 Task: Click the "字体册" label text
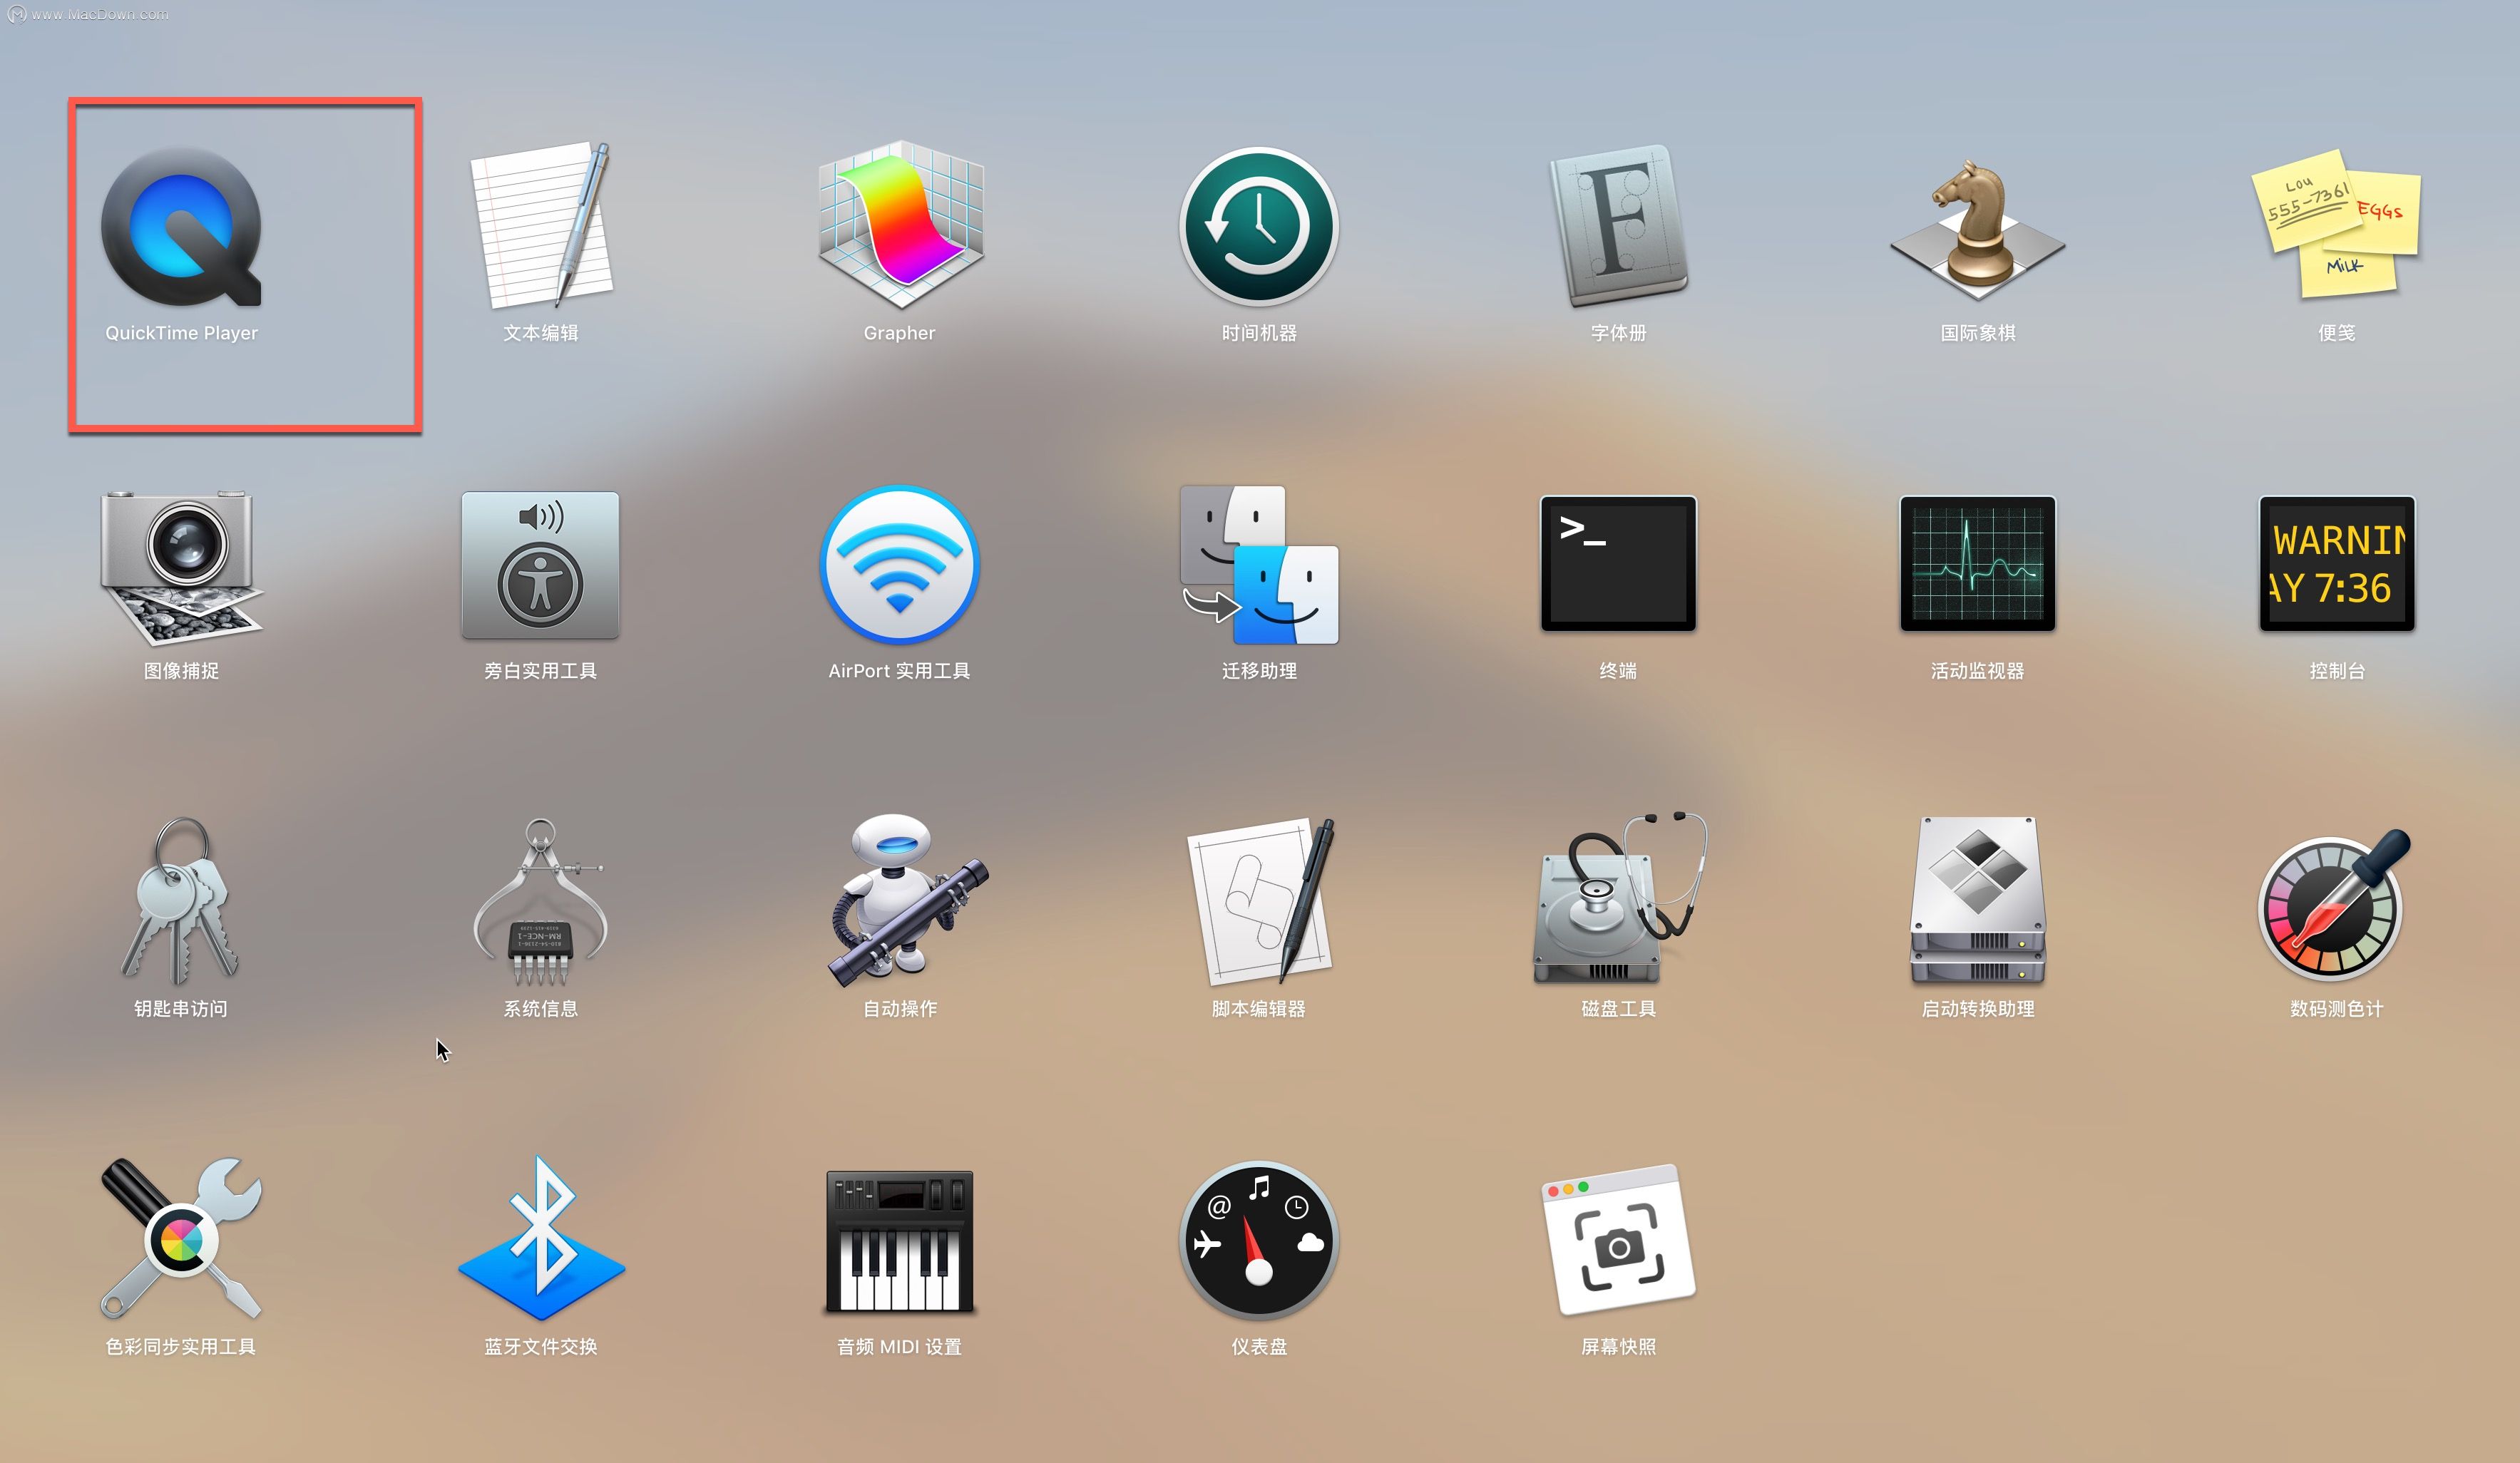click(x=1618, y=333)
